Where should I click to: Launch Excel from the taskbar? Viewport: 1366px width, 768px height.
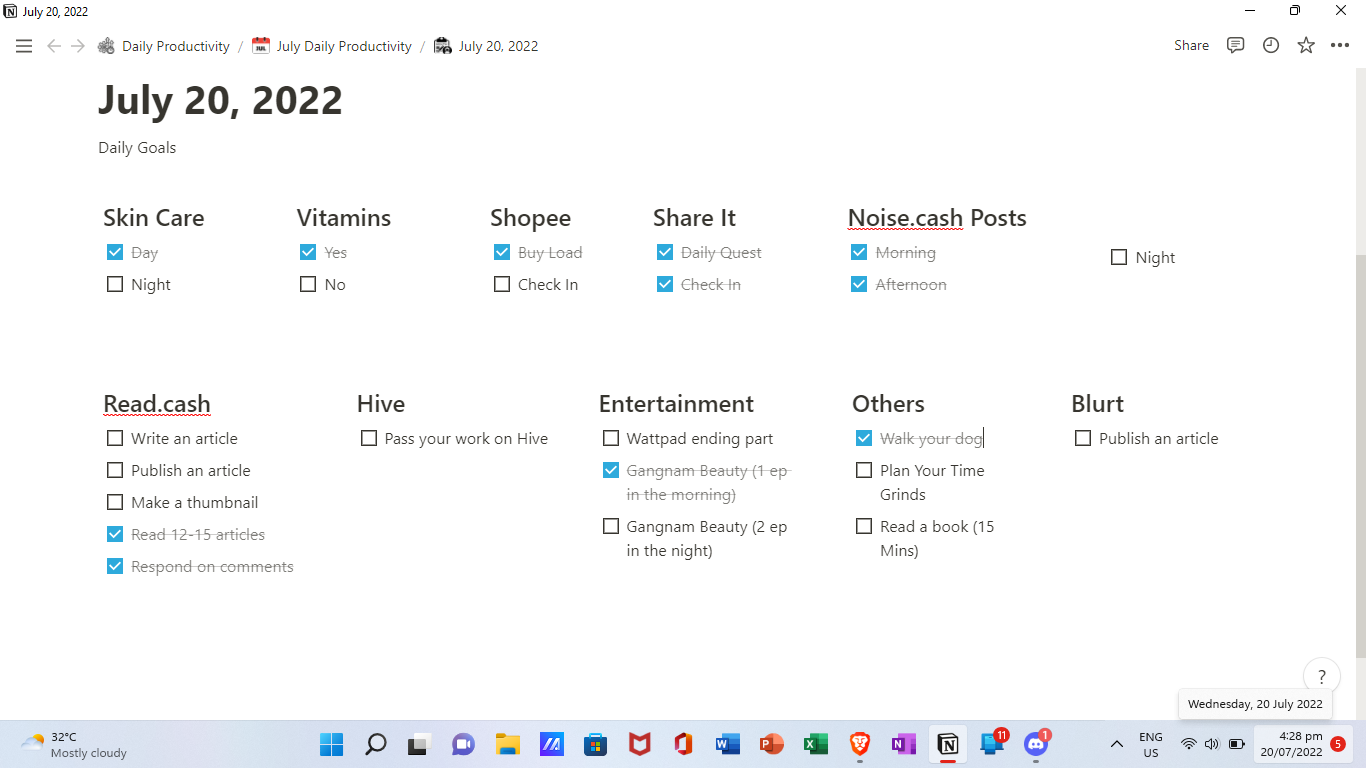815,744
